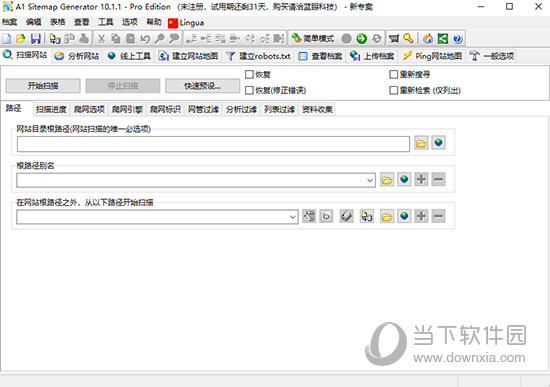Open the 列表过滤 sub-tab
Image resolution: width=550 pixels, height=387 pixels.
[x=279, y=109]
